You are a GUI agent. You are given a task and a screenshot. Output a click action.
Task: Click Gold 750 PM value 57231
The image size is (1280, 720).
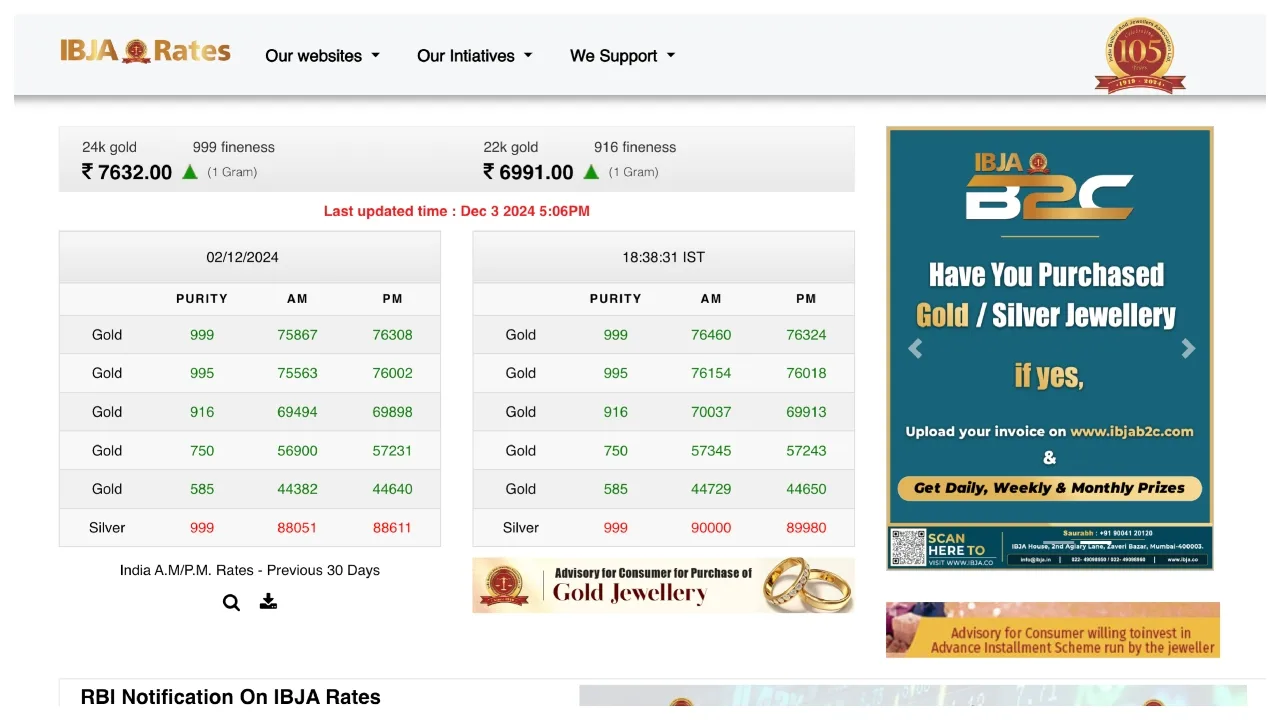point(392,451)
